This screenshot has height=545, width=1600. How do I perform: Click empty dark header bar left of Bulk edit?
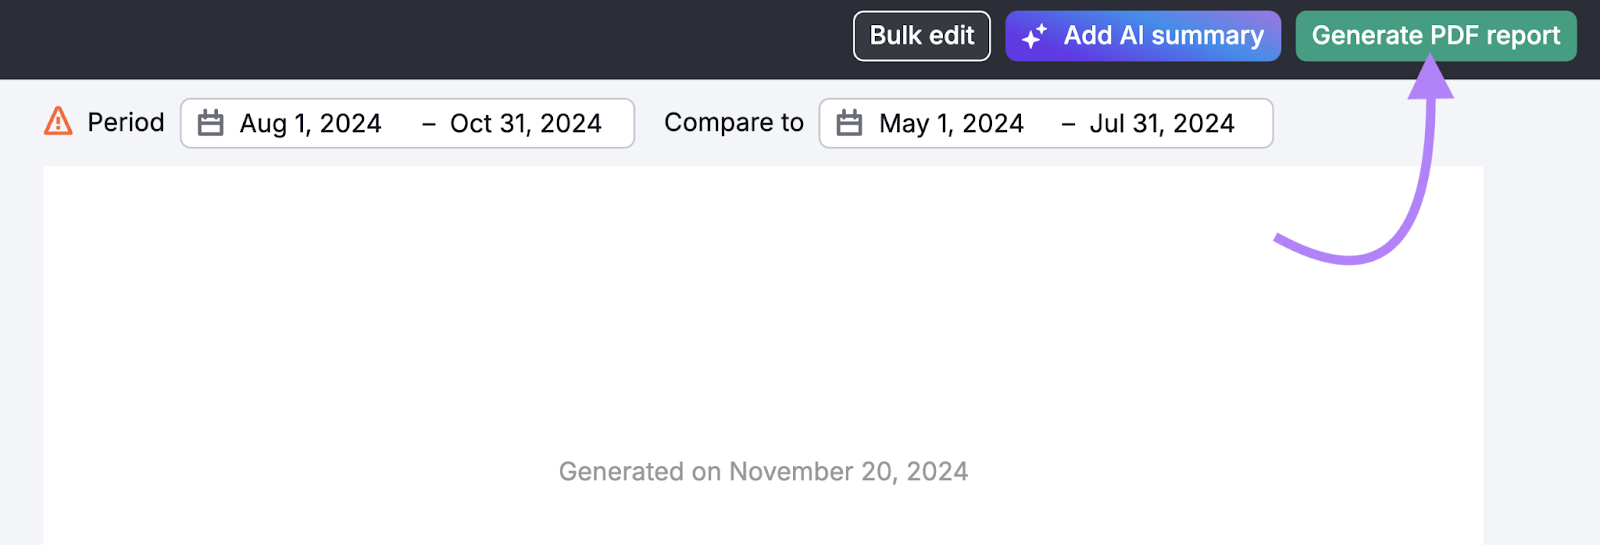pyautogui.click(x=400, y=38)
